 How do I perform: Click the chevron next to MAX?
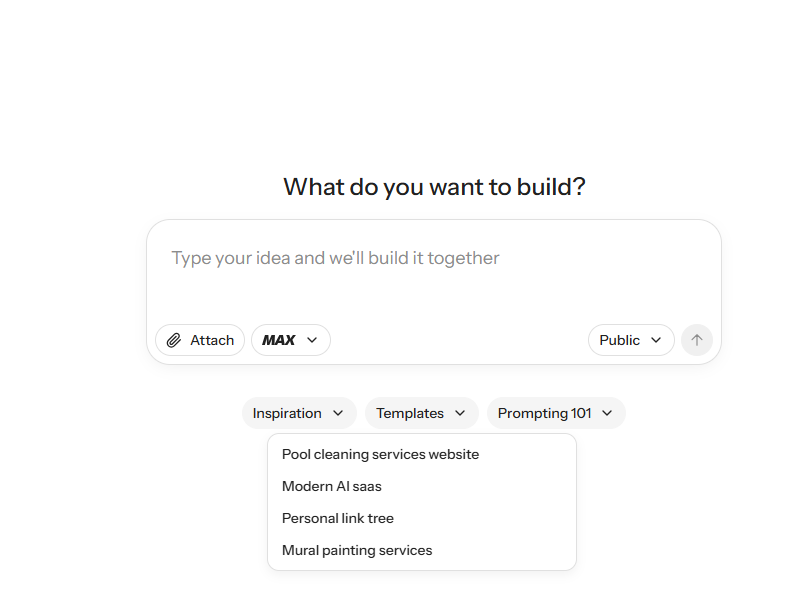tap(312, 340)
